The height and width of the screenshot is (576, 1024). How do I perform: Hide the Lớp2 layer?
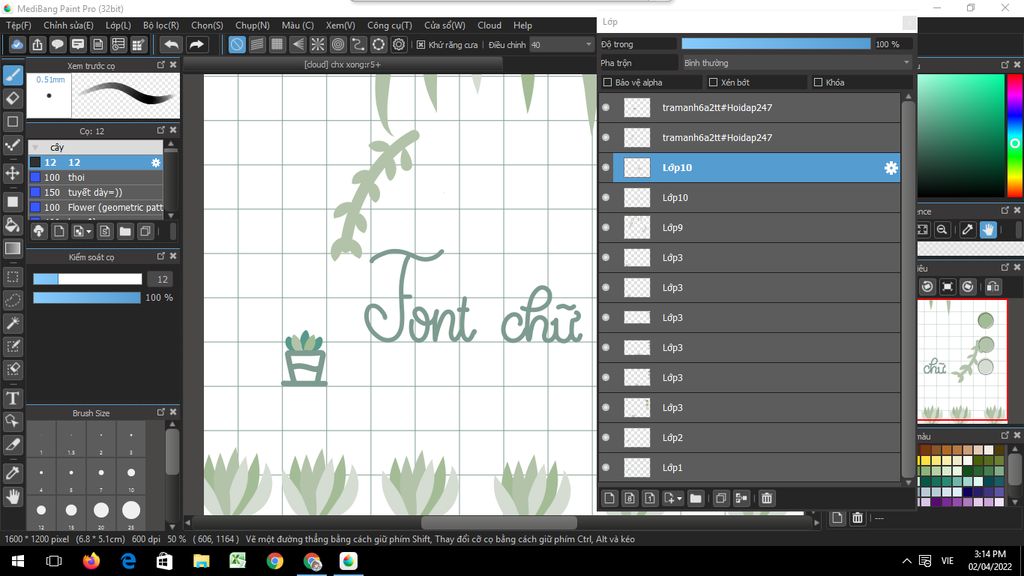606,438
